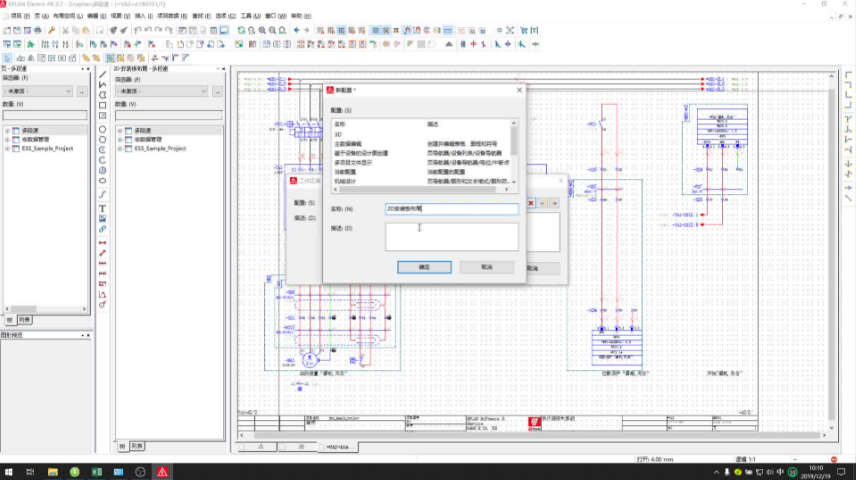Click the Forward arrow icon
856x480 pixels.
306,31
